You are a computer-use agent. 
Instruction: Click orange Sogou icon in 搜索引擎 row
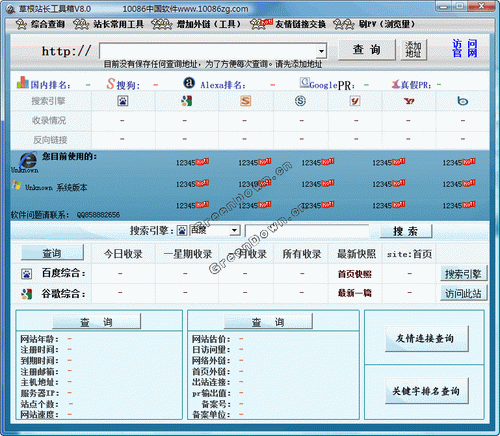[x=246, y=101]
